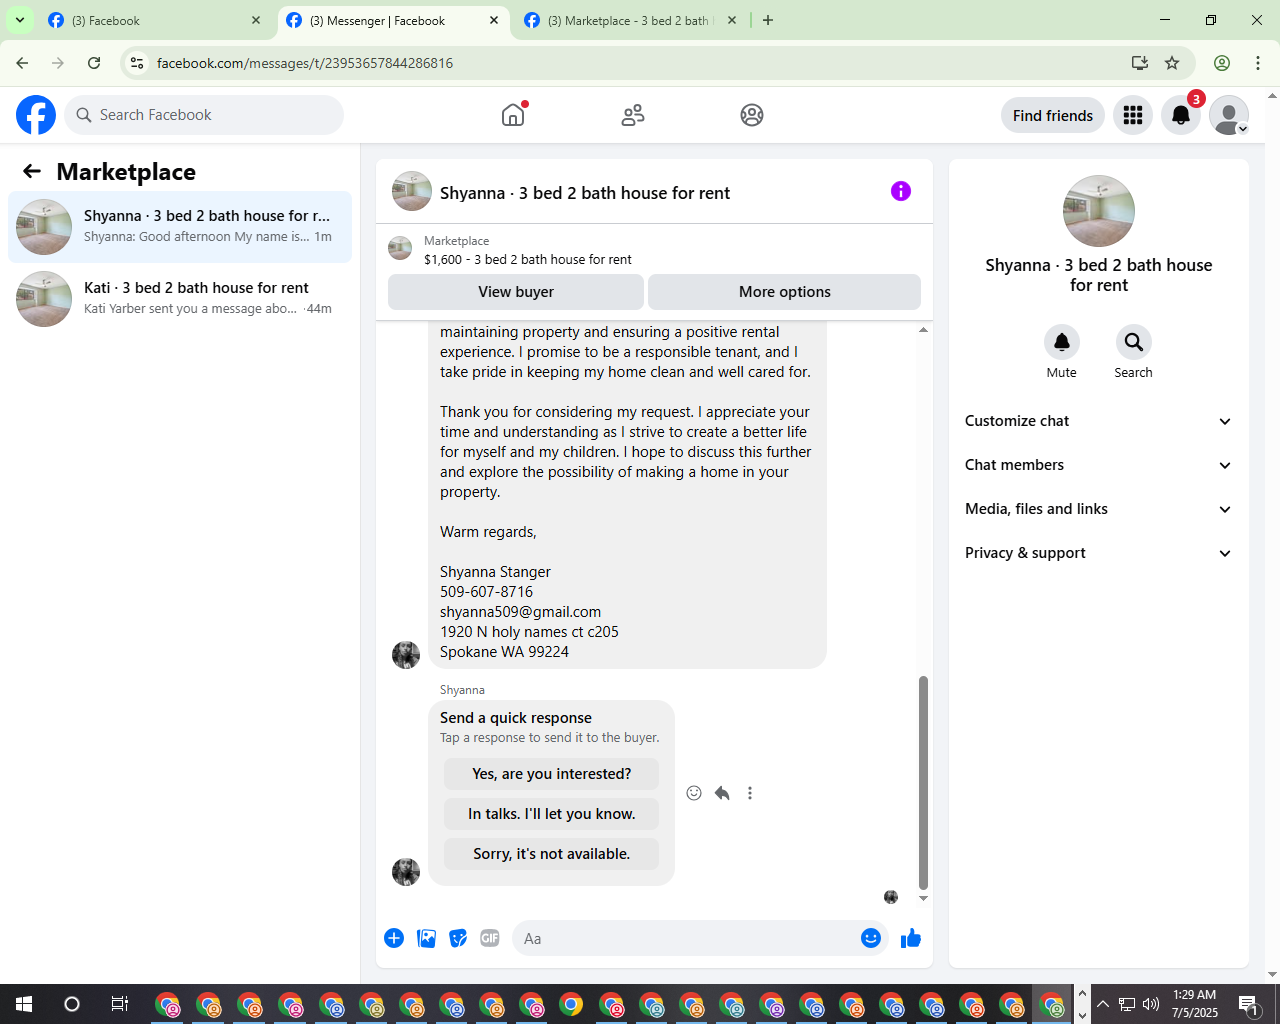Open the Friends icon in top navigation
The height and width of the screenshot is (1024, 1280).
[633, 115]
